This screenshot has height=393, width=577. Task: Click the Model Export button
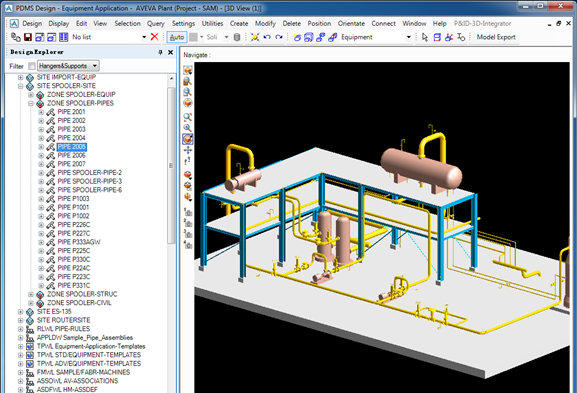coord(496,37)
